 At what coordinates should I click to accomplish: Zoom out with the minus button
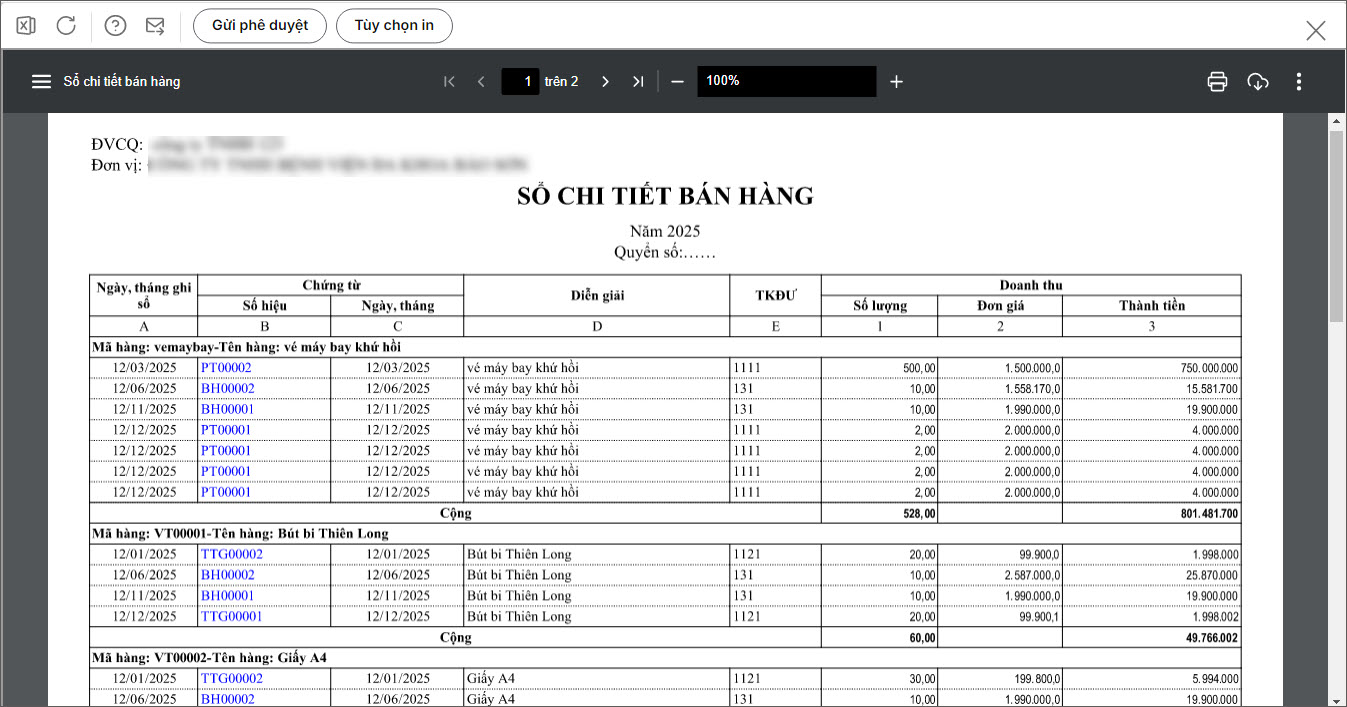point(677,82)
